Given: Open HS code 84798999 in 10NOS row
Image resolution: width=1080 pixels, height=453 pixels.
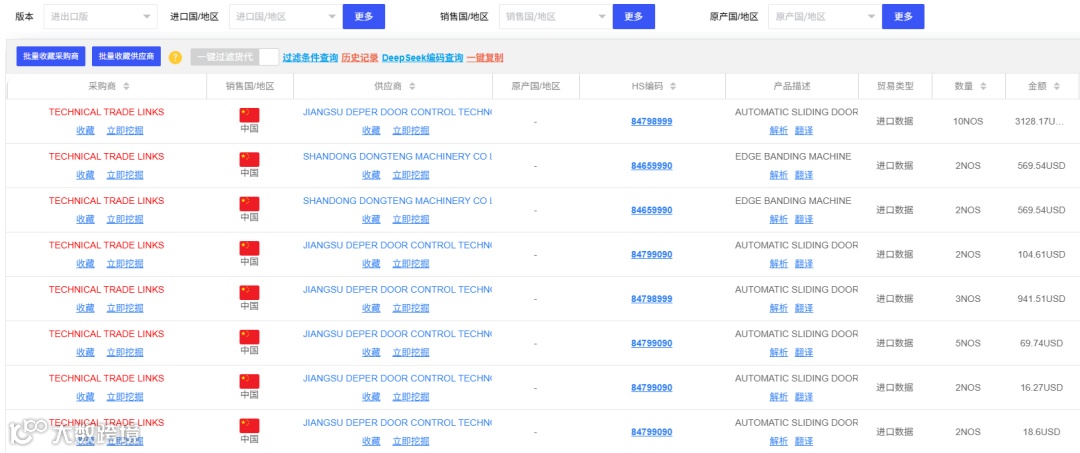Looking at the screenshot, I should (652, 121).
